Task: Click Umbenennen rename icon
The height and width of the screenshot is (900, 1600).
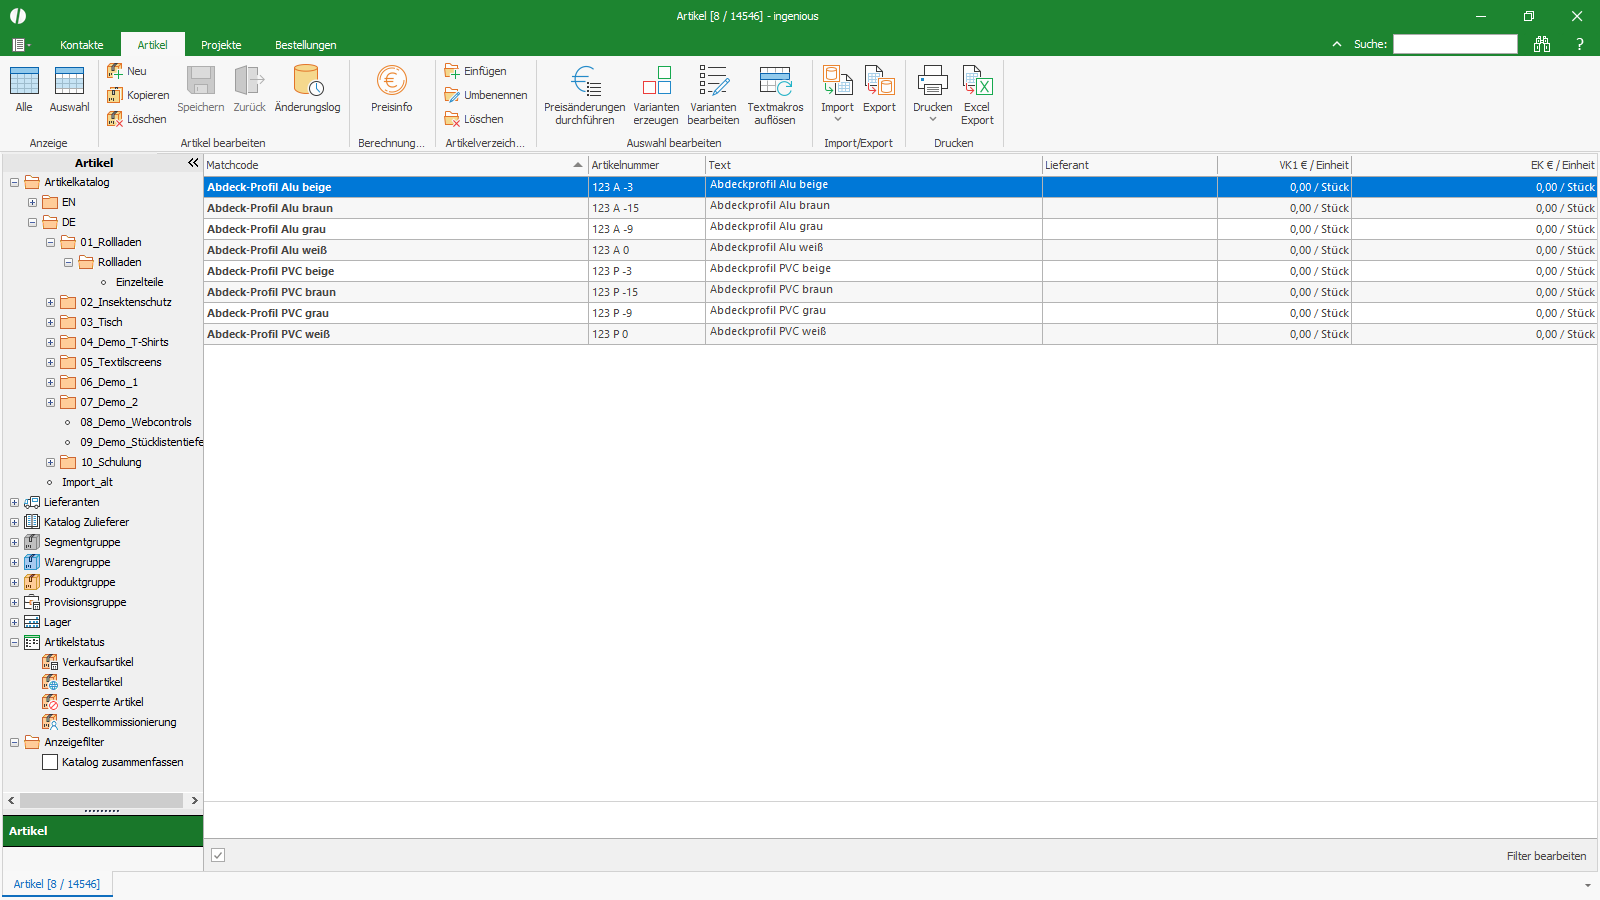Action: point(486,95)
